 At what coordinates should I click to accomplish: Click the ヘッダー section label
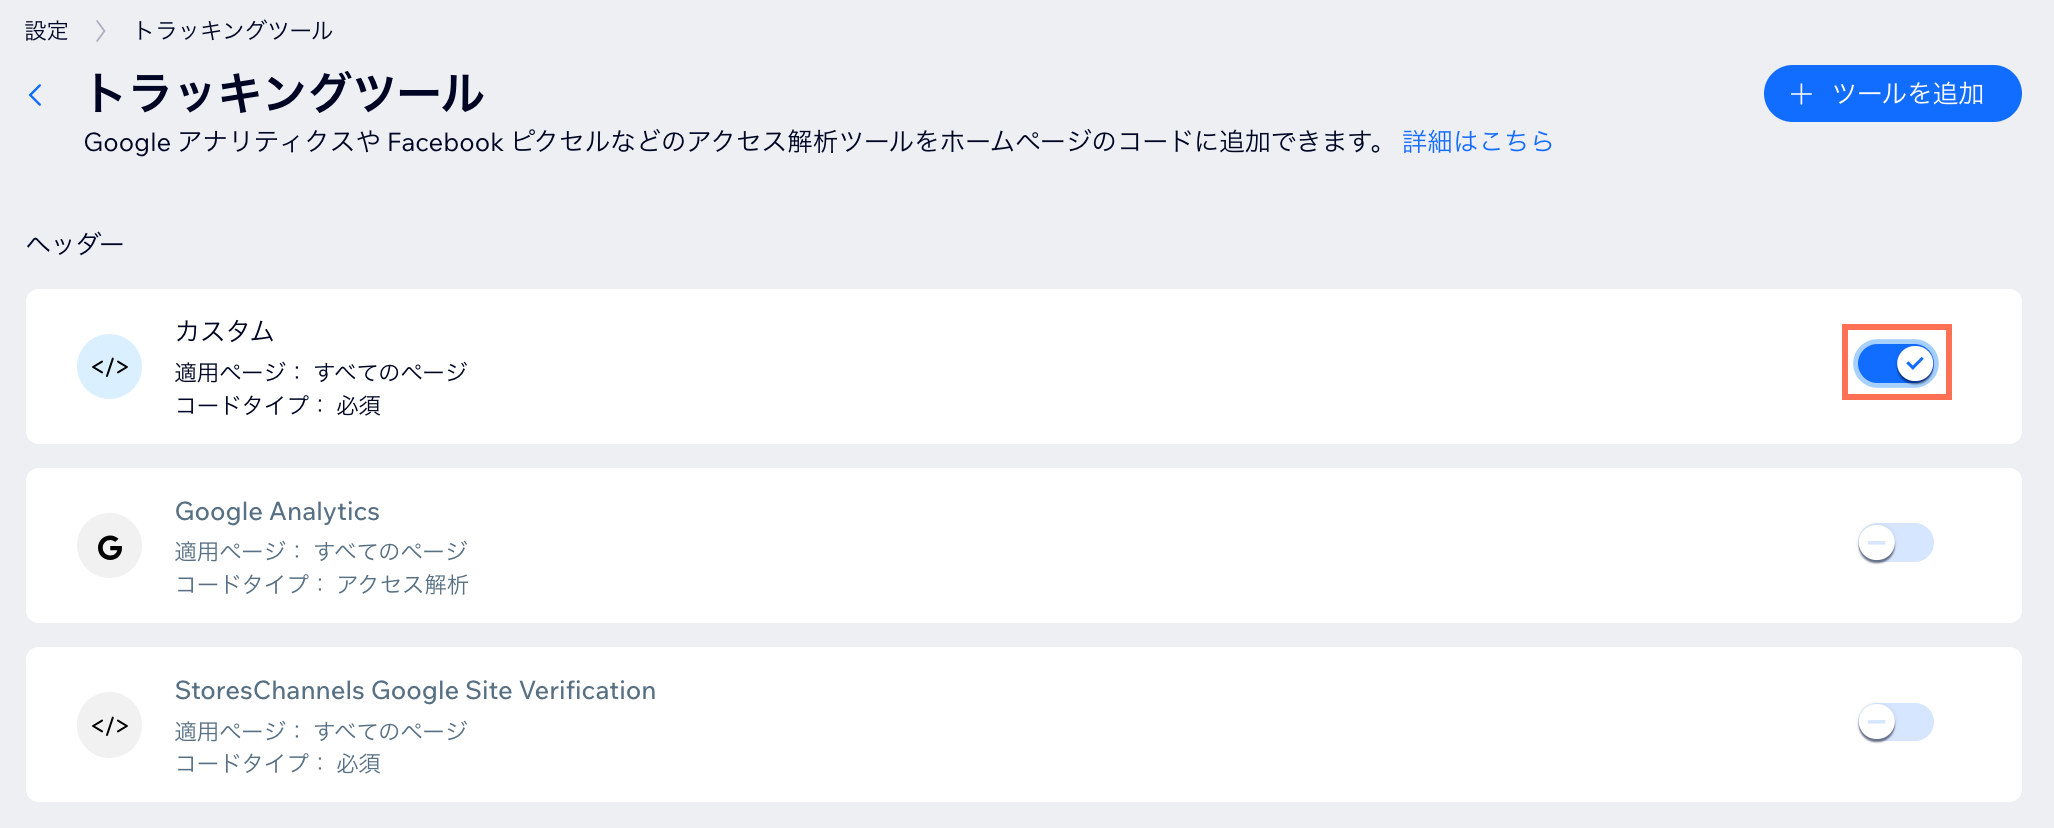coord(75,244)
